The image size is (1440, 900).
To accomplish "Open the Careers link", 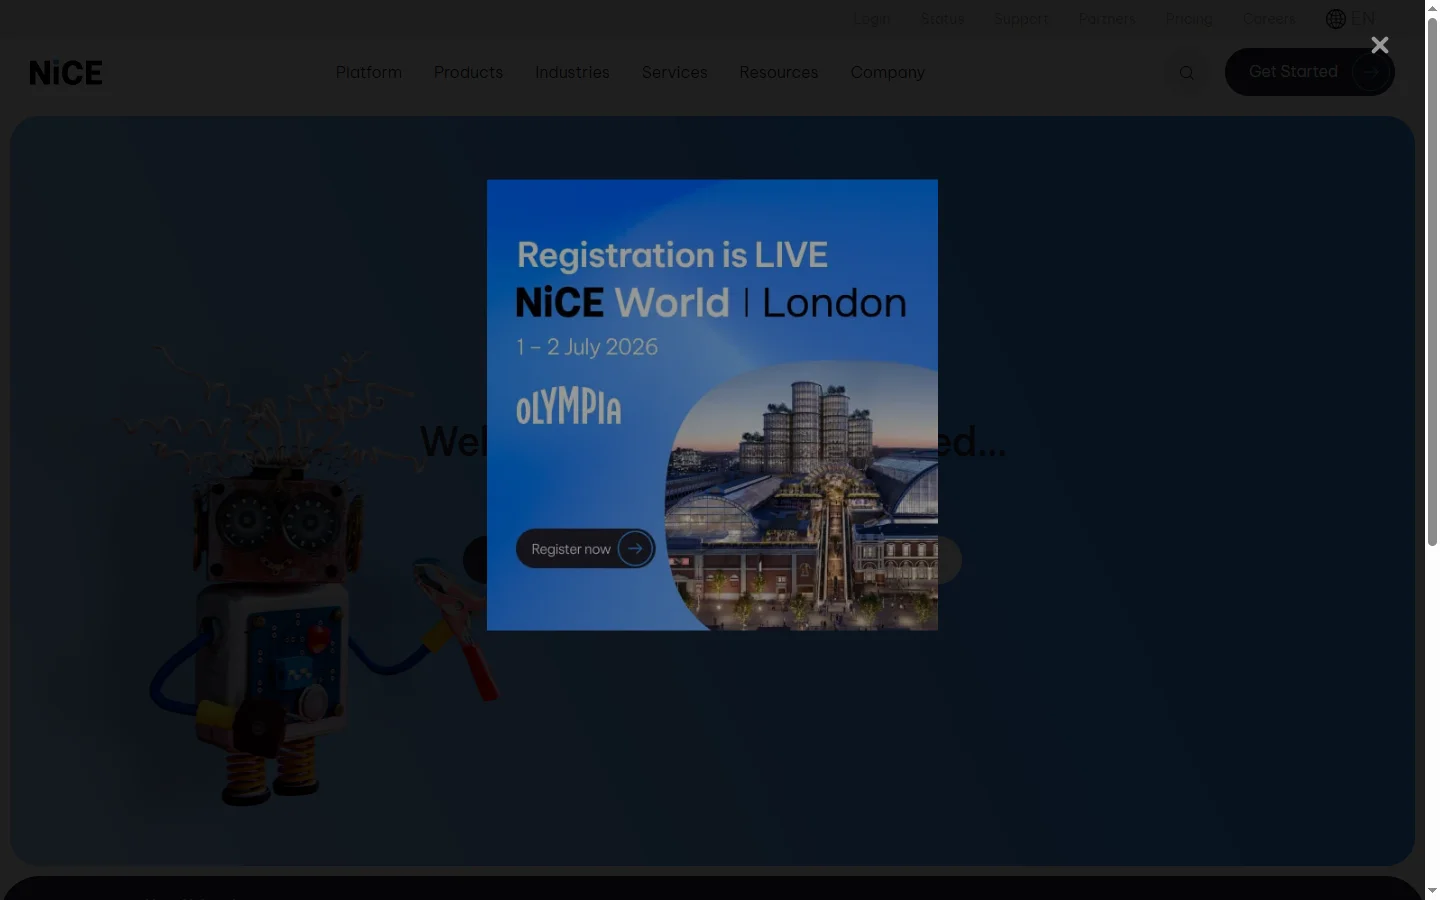I will click(x=1269, y=19).
